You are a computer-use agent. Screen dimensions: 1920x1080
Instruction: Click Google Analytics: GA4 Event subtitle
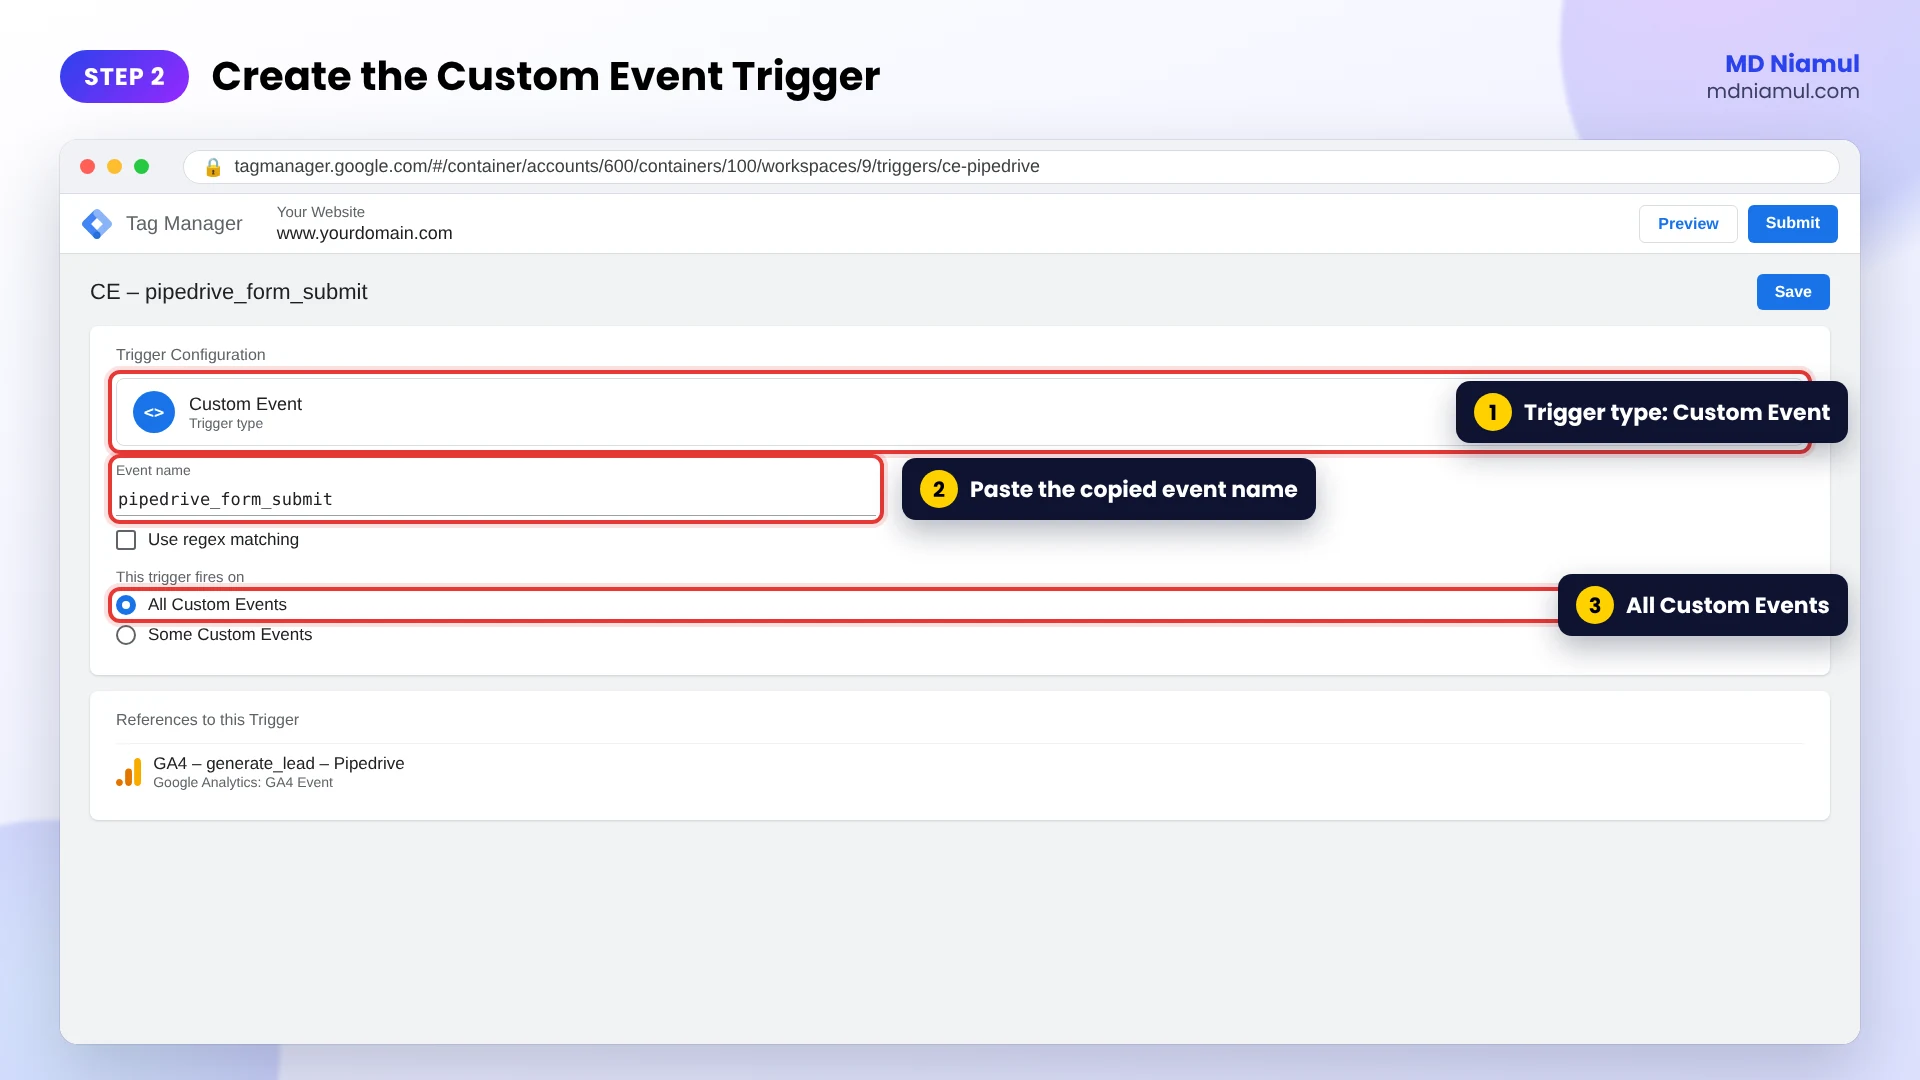click(x=243, y=783)
